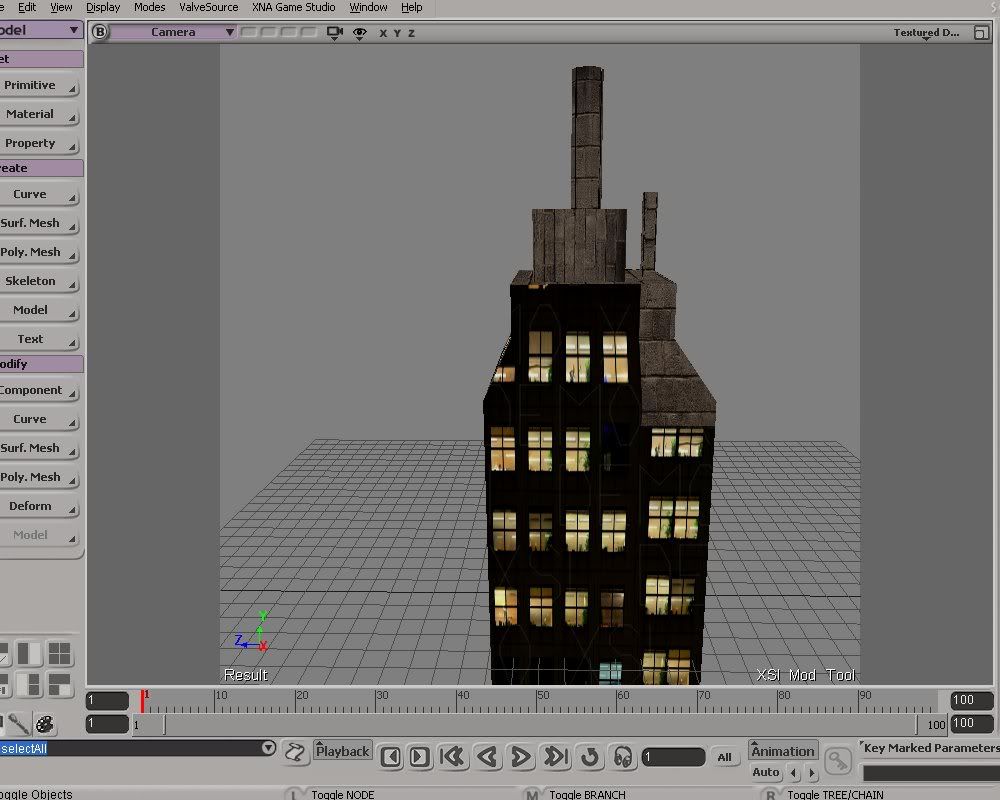Toggle the X axis view button
Screen dimensions: 1000x800
tap(383, 33)
